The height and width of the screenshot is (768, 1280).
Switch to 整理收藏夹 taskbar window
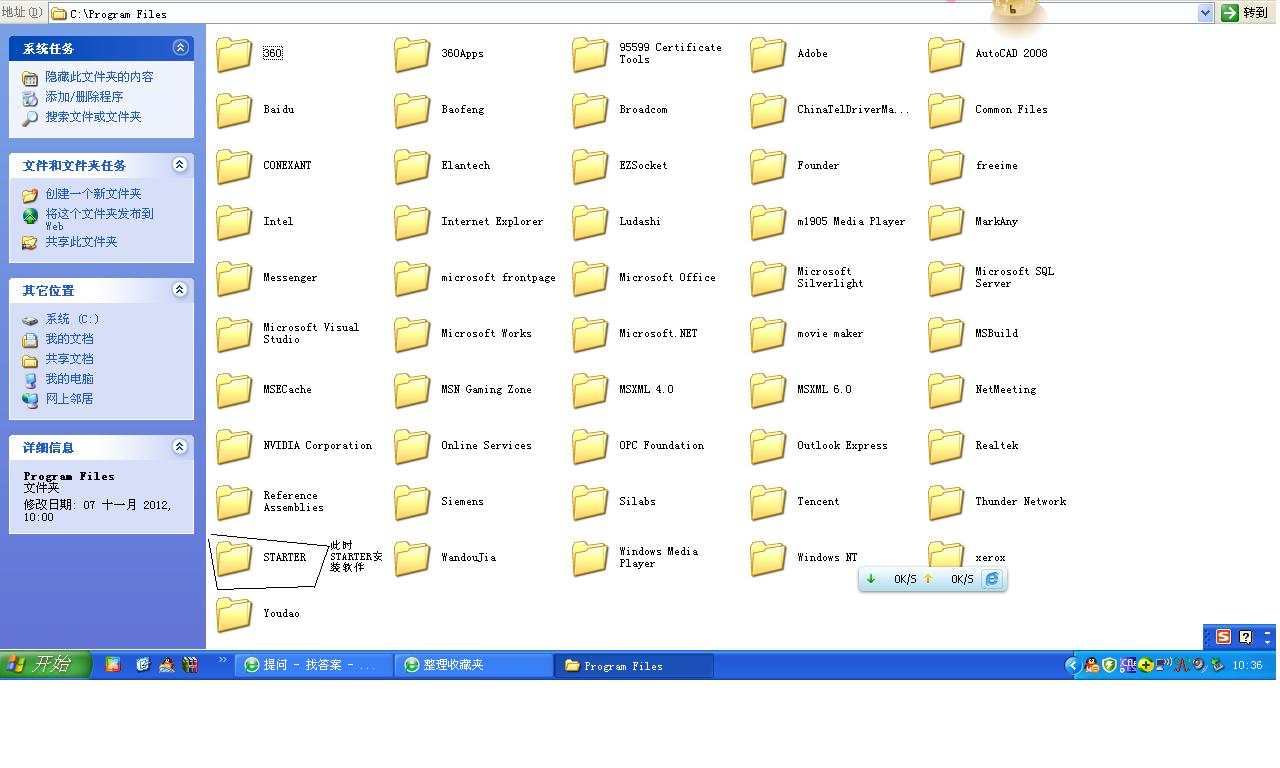tap(474, 665)
